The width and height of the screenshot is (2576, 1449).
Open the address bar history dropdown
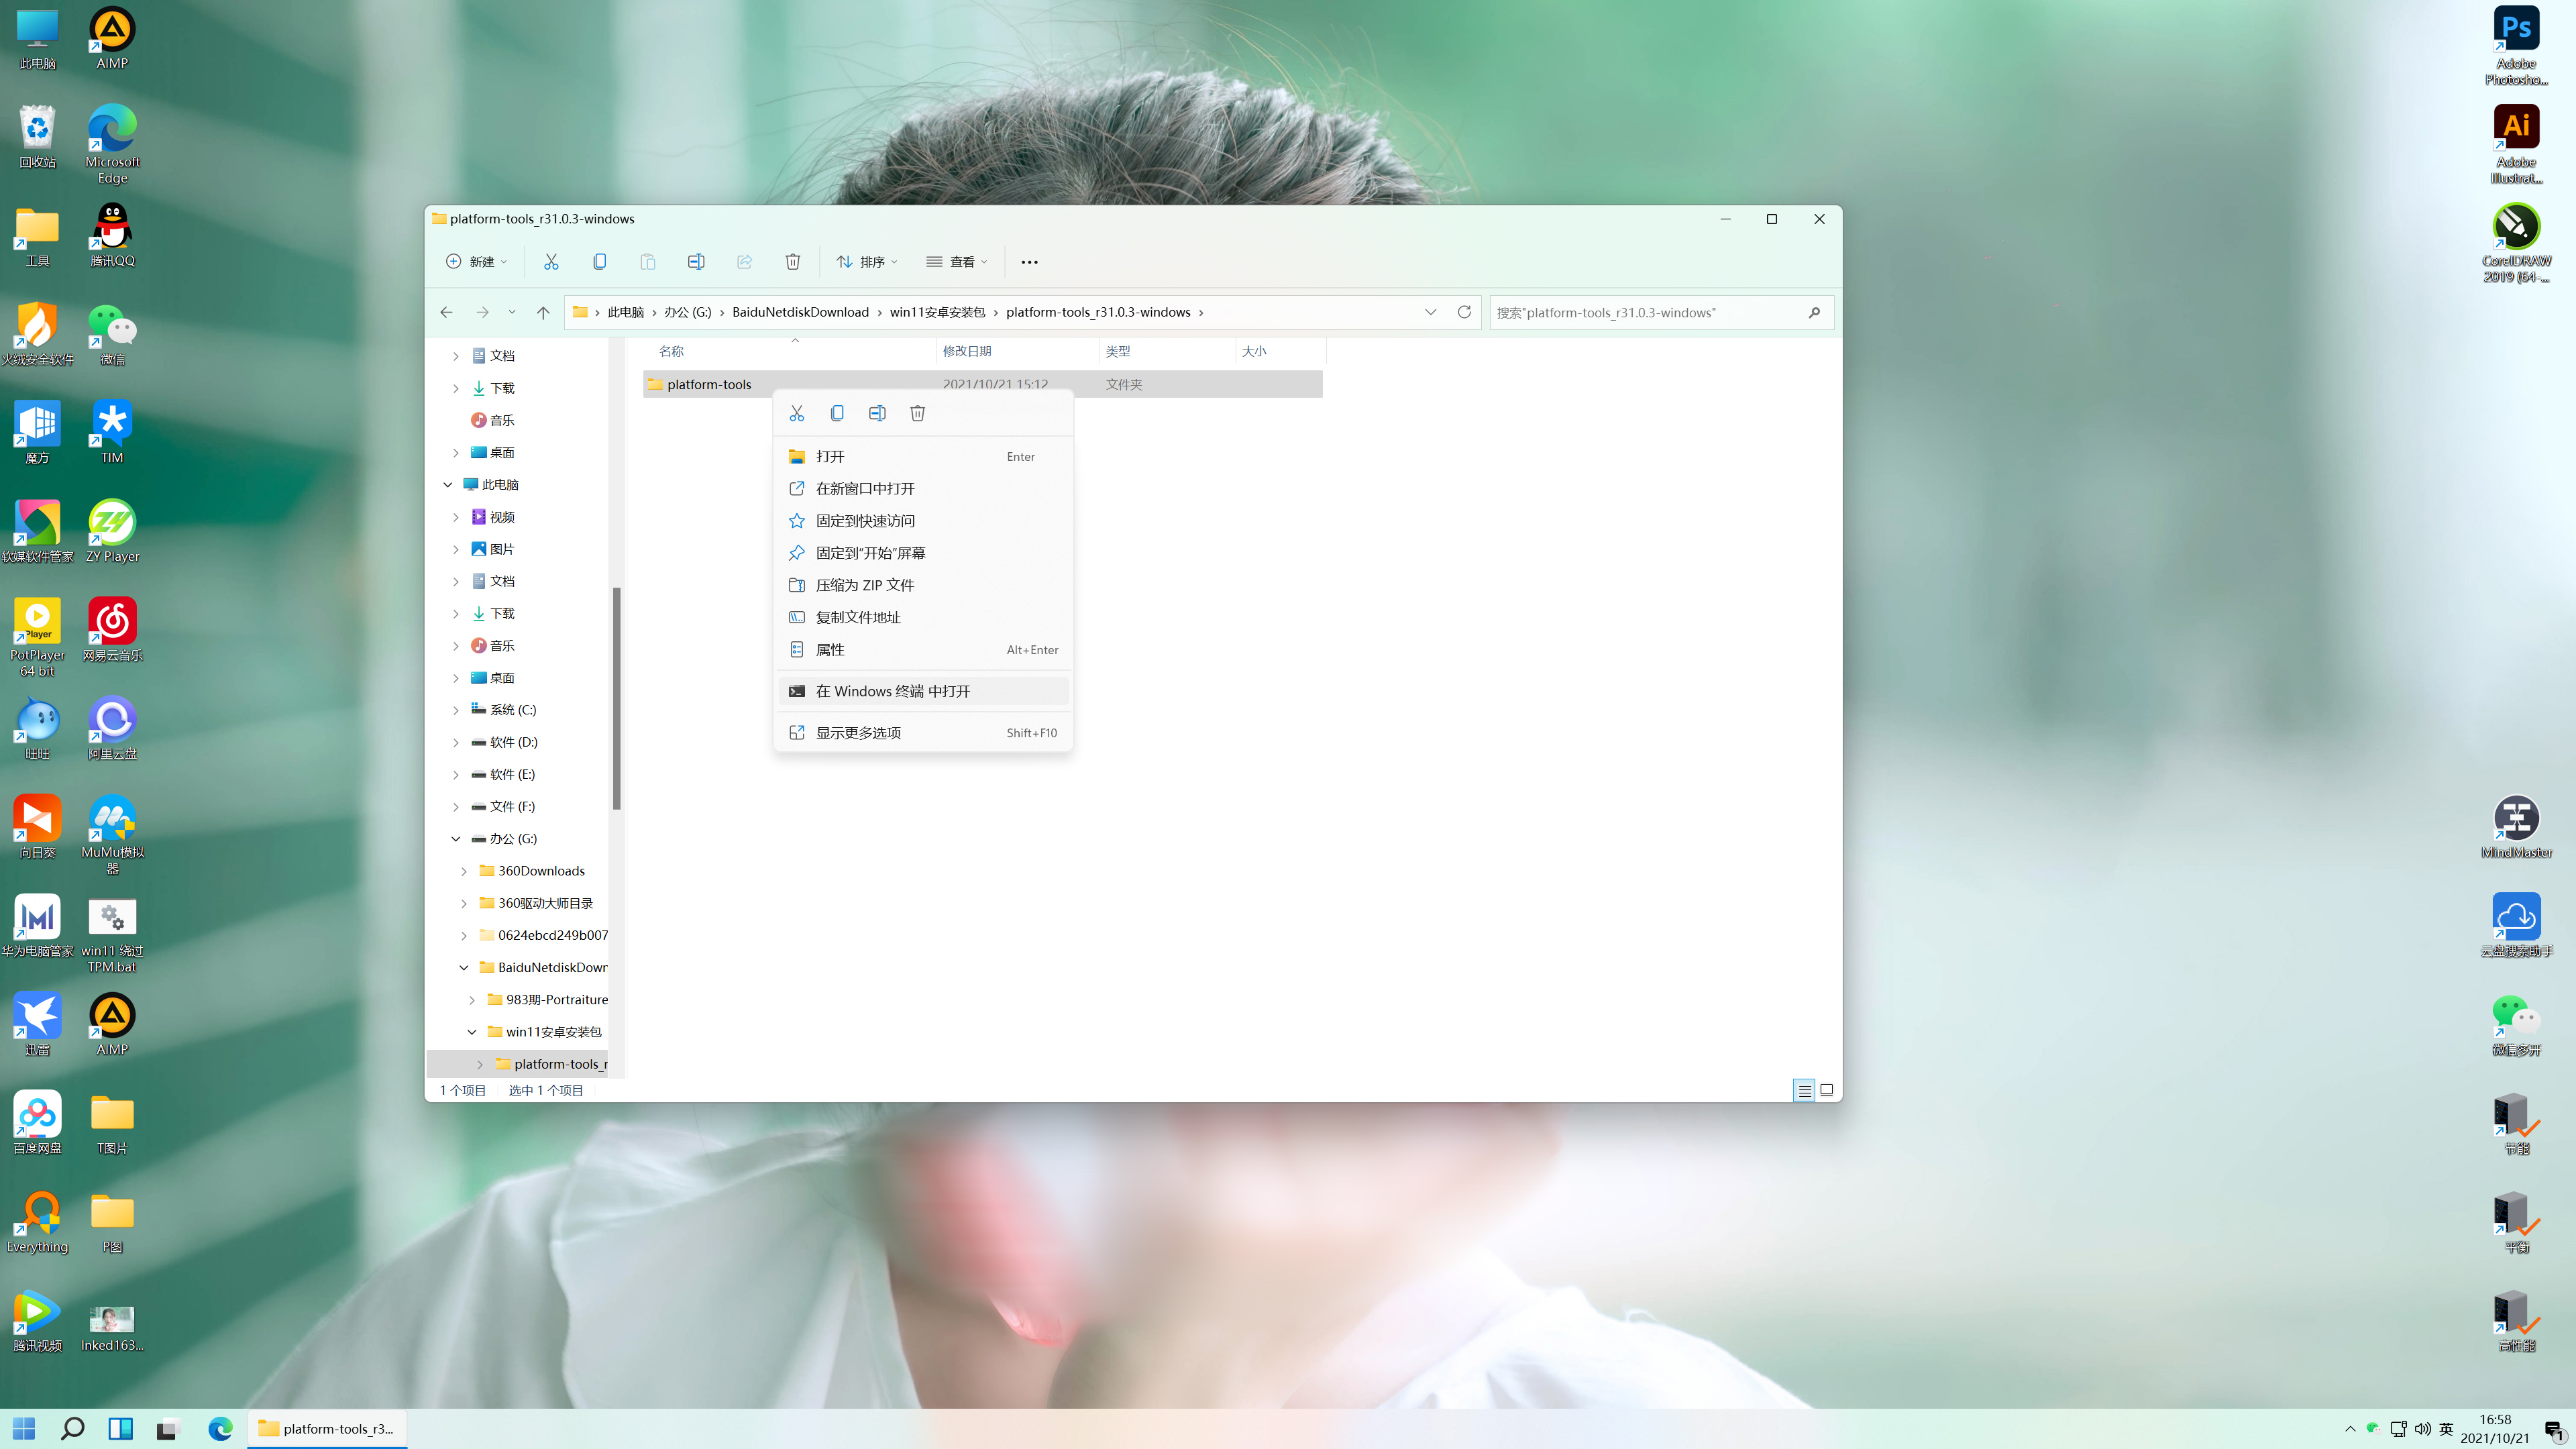tap(1430, 311)
